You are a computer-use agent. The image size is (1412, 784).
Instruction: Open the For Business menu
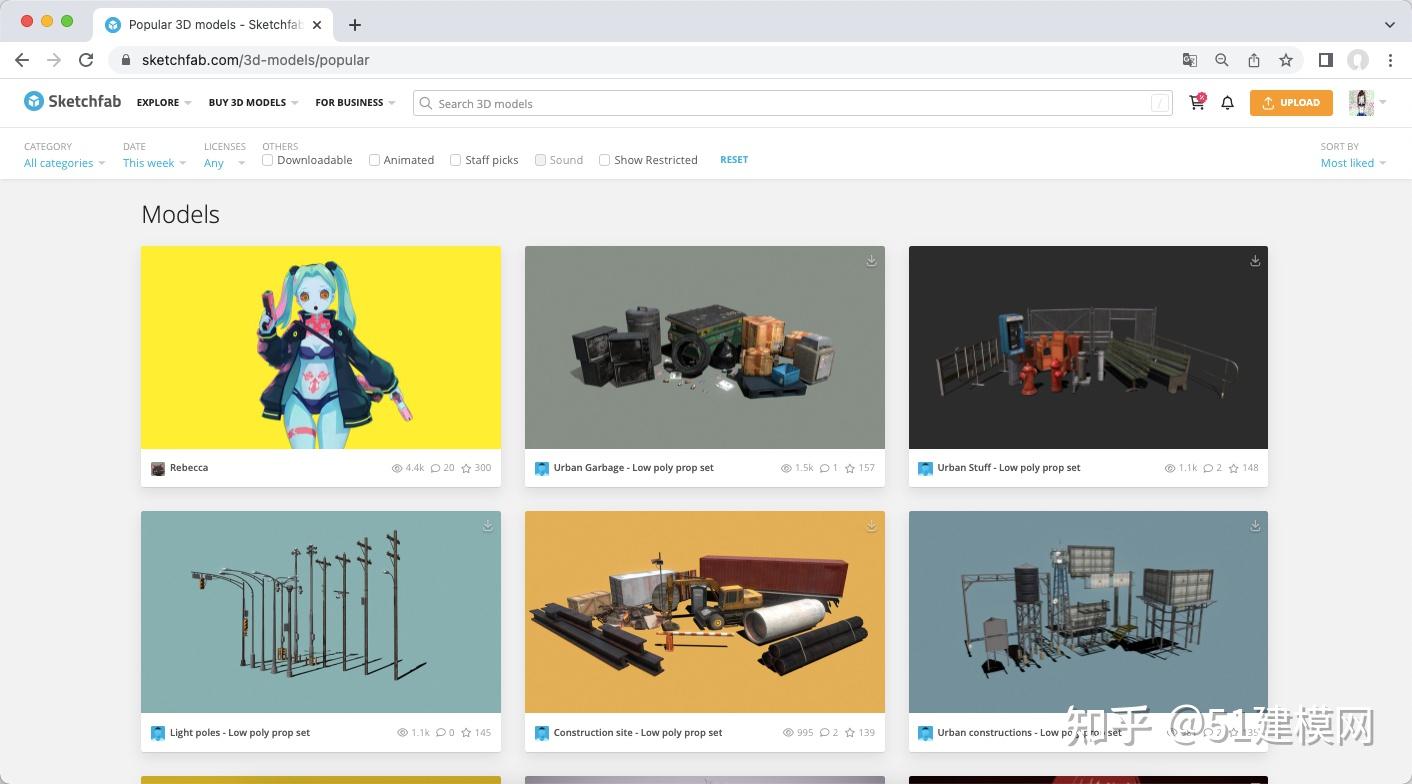[x=355, y=102]
